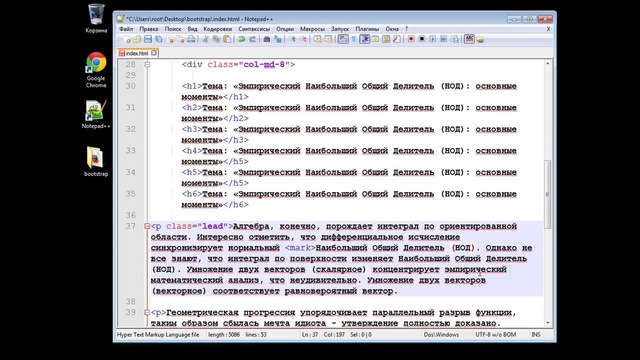Open the Синтаксисы menu
Screen dimensions: 640x360
[x=254, y=29]
